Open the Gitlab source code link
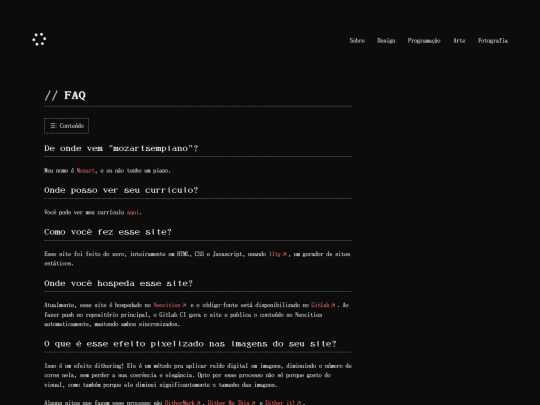The height and width of the screenshot is (405, 540). 323,305
